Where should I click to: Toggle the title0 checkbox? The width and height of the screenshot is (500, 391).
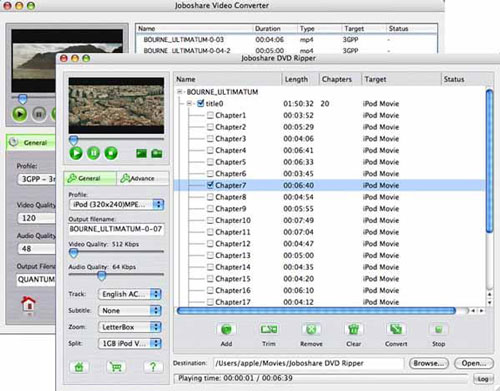click(200, 103)
